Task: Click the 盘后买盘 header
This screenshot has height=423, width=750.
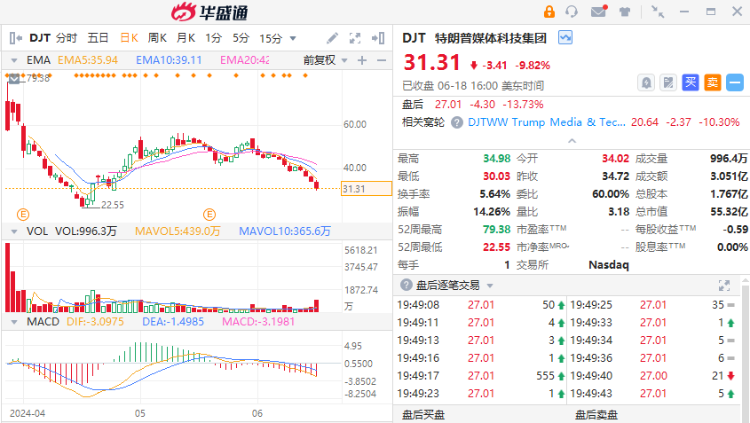Action: (423, 415)
